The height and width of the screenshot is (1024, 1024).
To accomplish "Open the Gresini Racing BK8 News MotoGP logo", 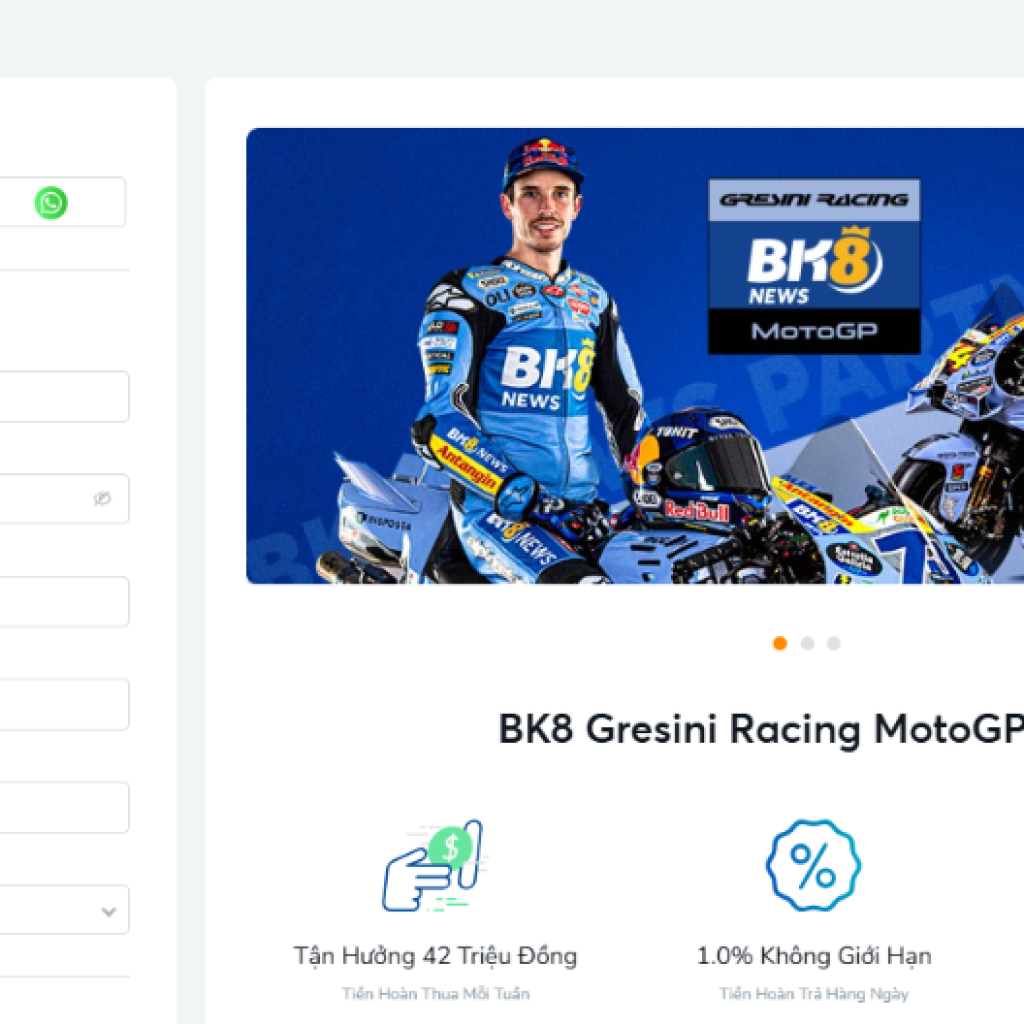I will [x=814, y=266].
